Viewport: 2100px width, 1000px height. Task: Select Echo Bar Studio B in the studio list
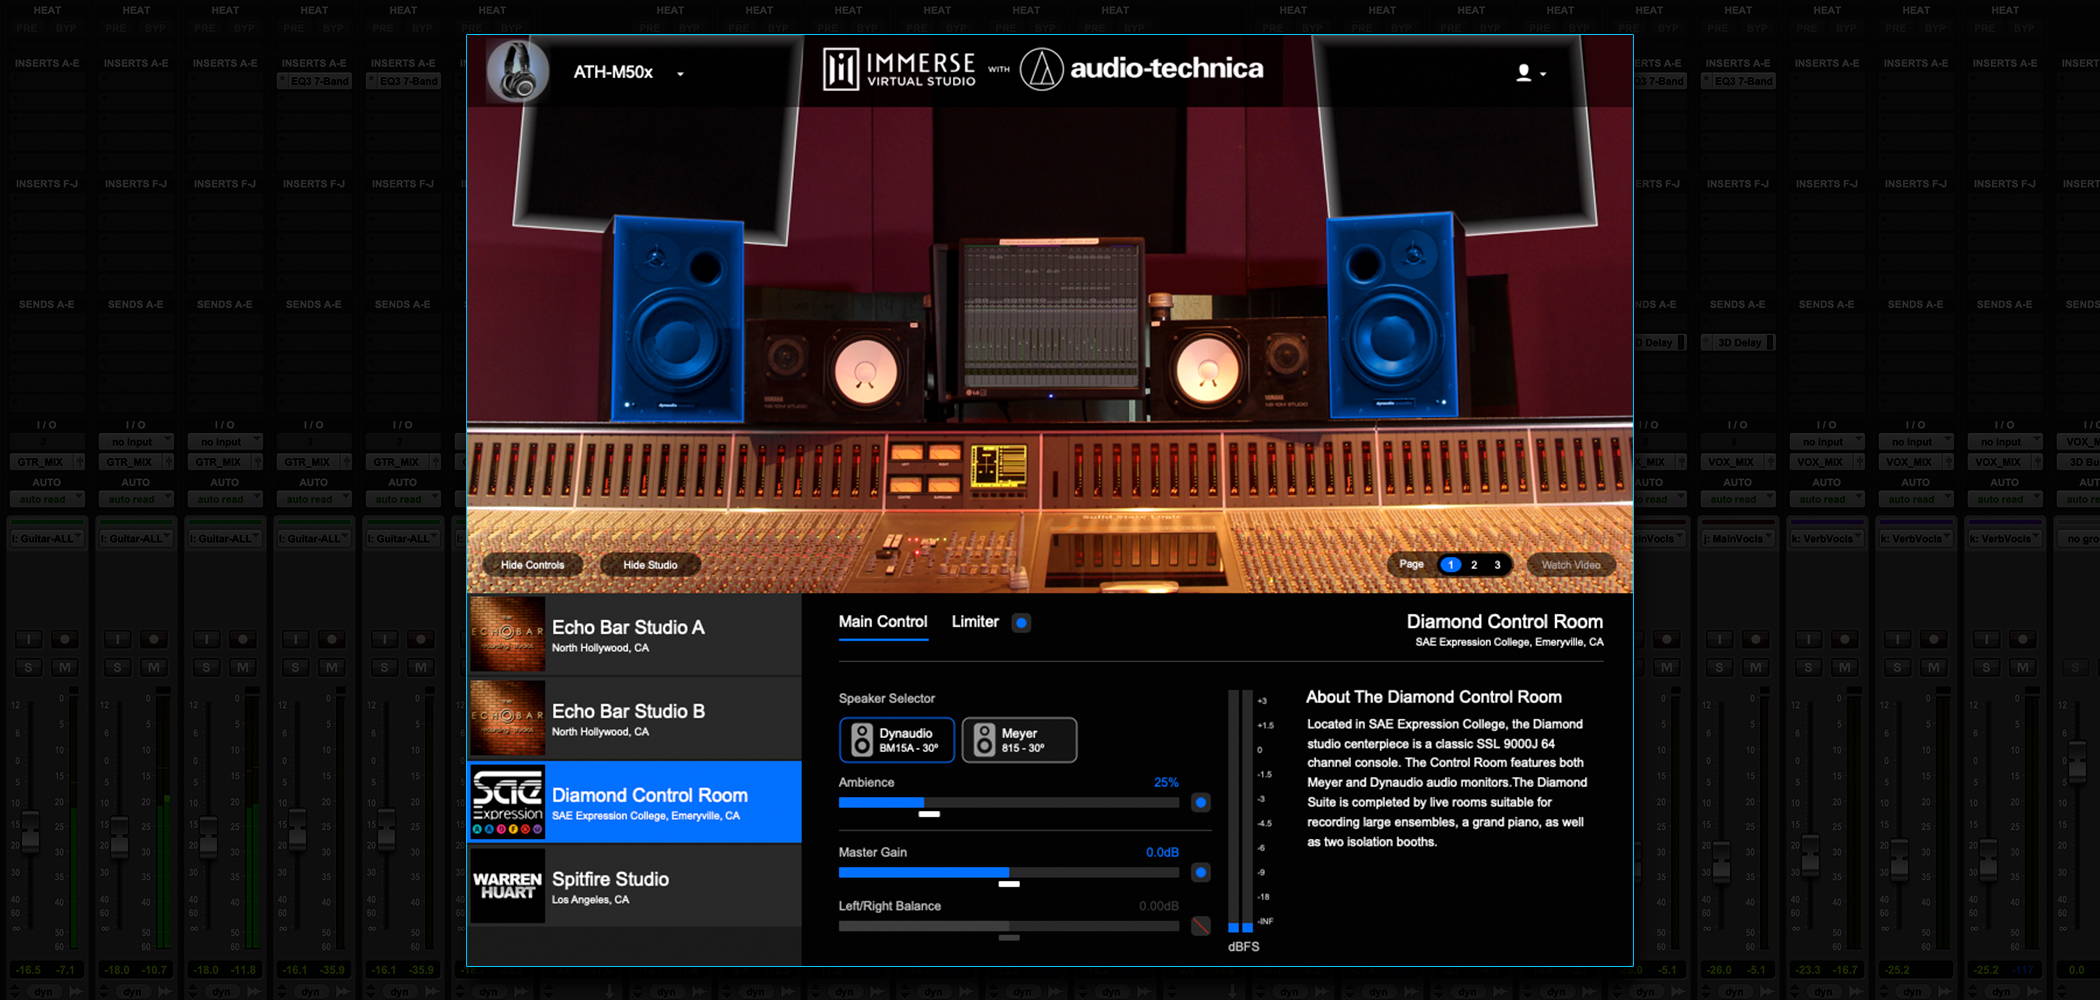tap(635, 719)
